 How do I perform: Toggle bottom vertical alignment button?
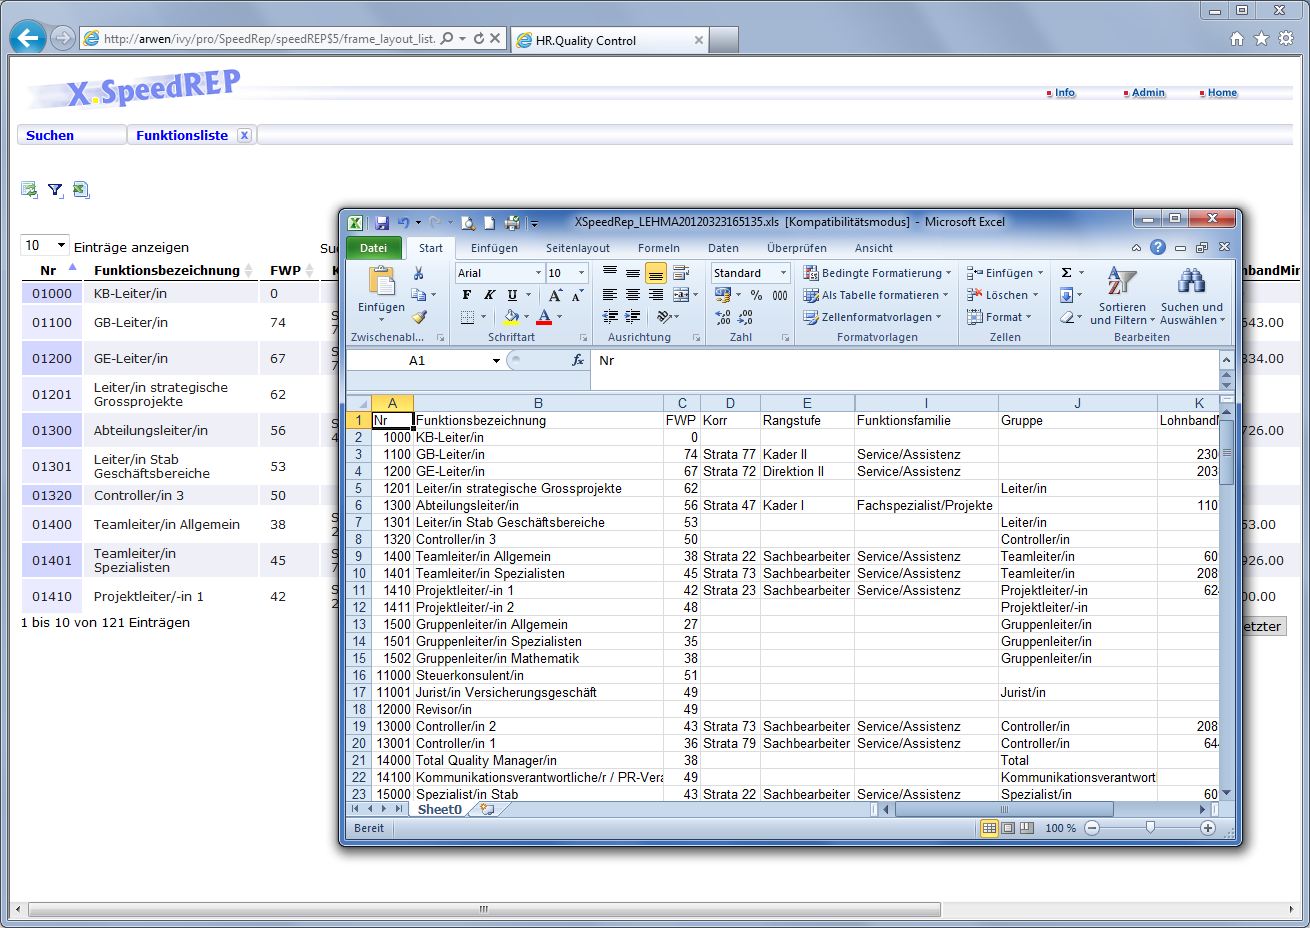(656, 273)
